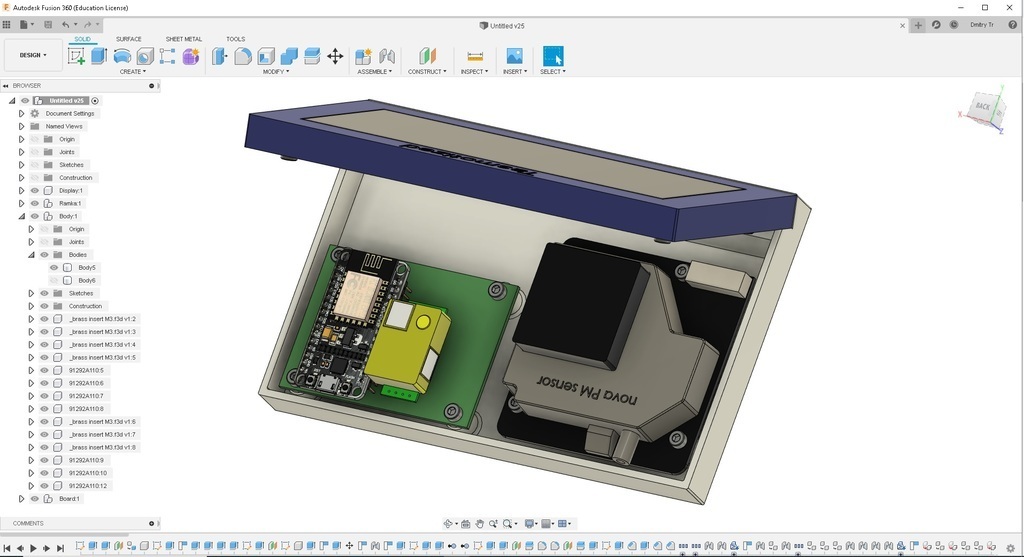The width and height of the screenshot is (1024, 557).
Task: Click the Insert image icon
Action: [x=514, y=56]
